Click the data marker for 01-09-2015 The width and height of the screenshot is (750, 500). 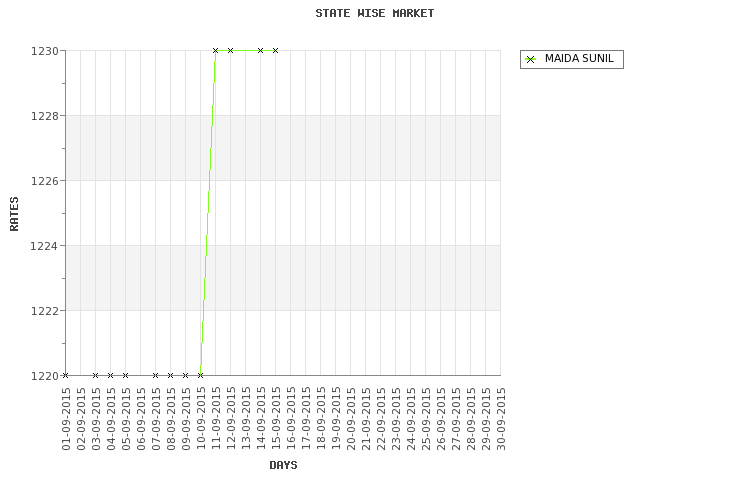pos(66,376)
